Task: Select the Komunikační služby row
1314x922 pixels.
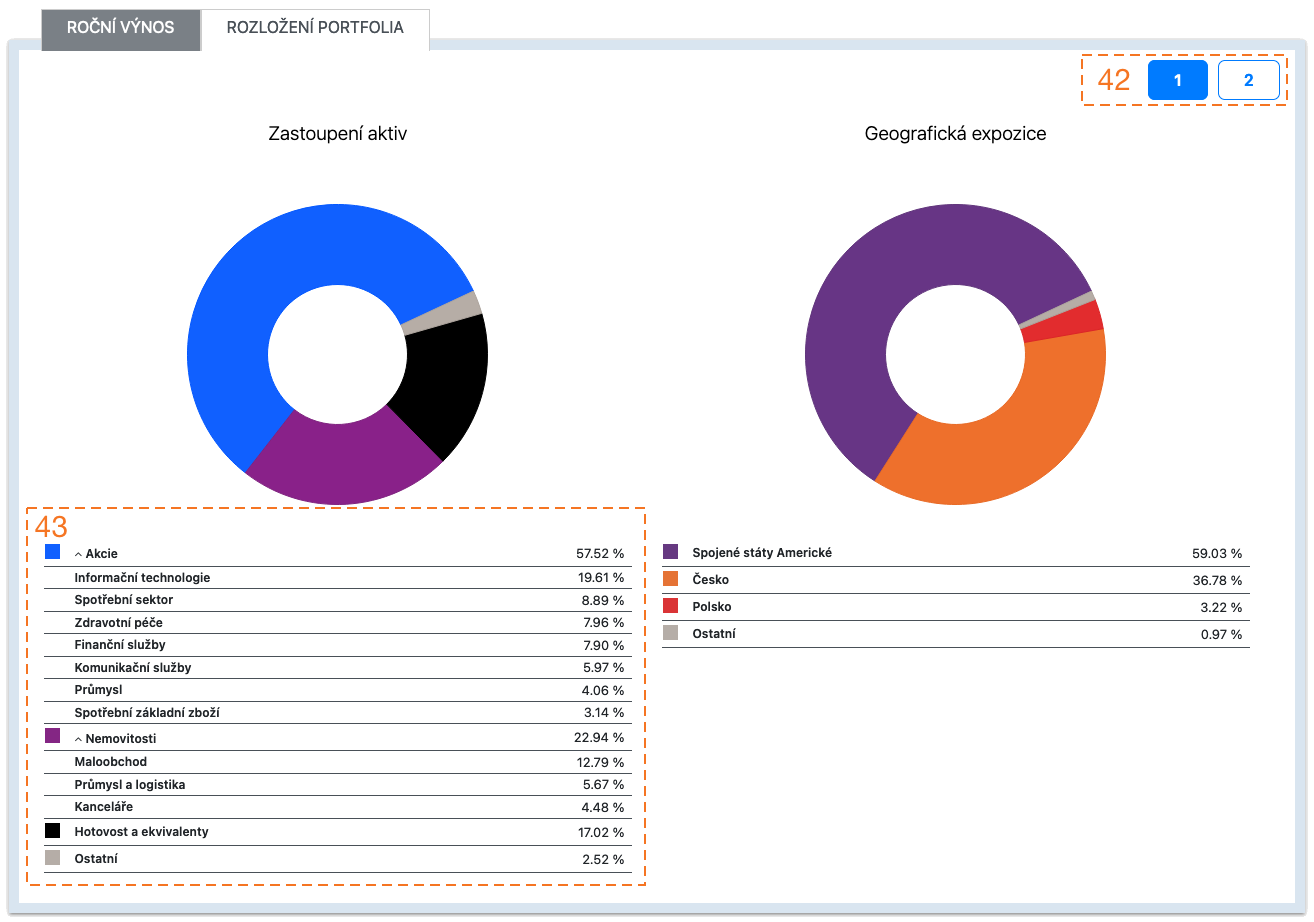Action: pos(338,668)
